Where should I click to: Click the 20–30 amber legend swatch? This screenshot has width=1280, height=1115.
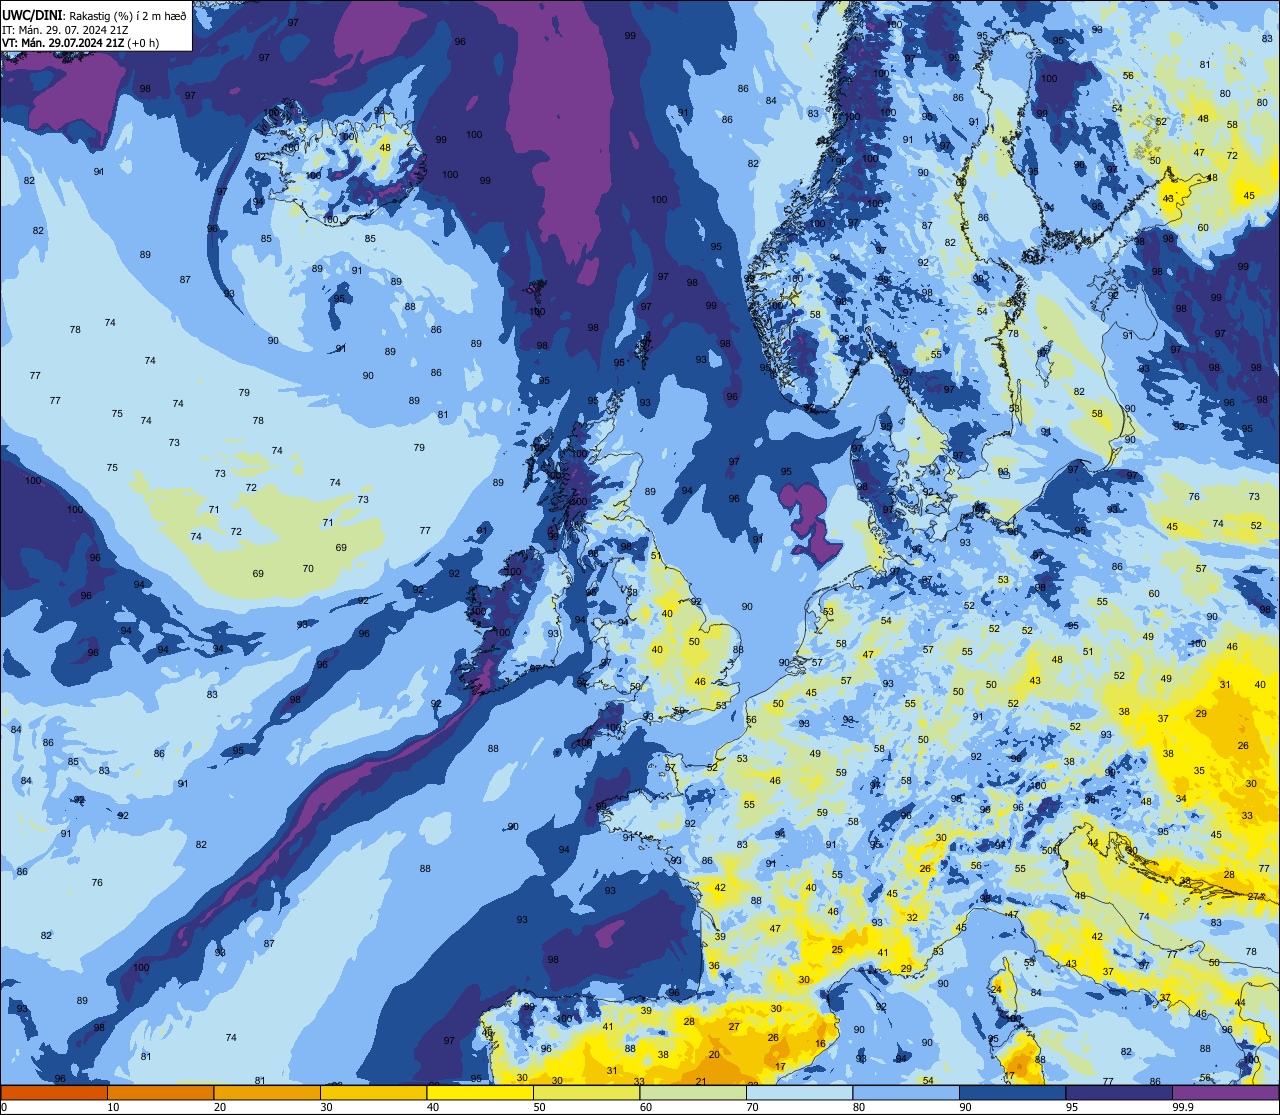coord(267,1092)
